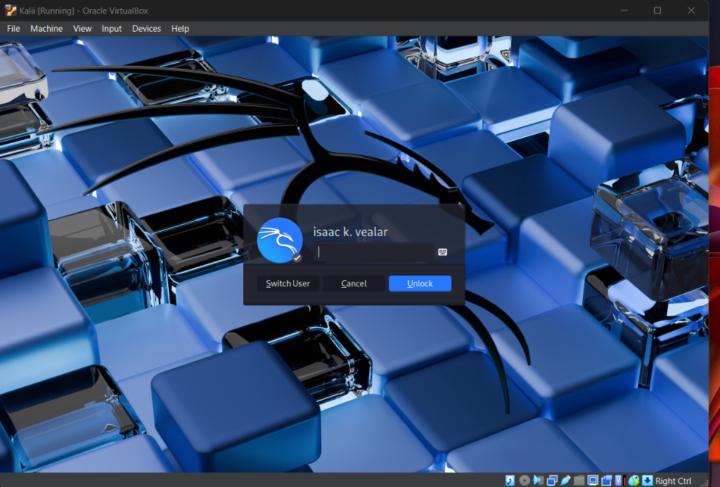Click the Cancel button on lock dialog

pos(354,284)
